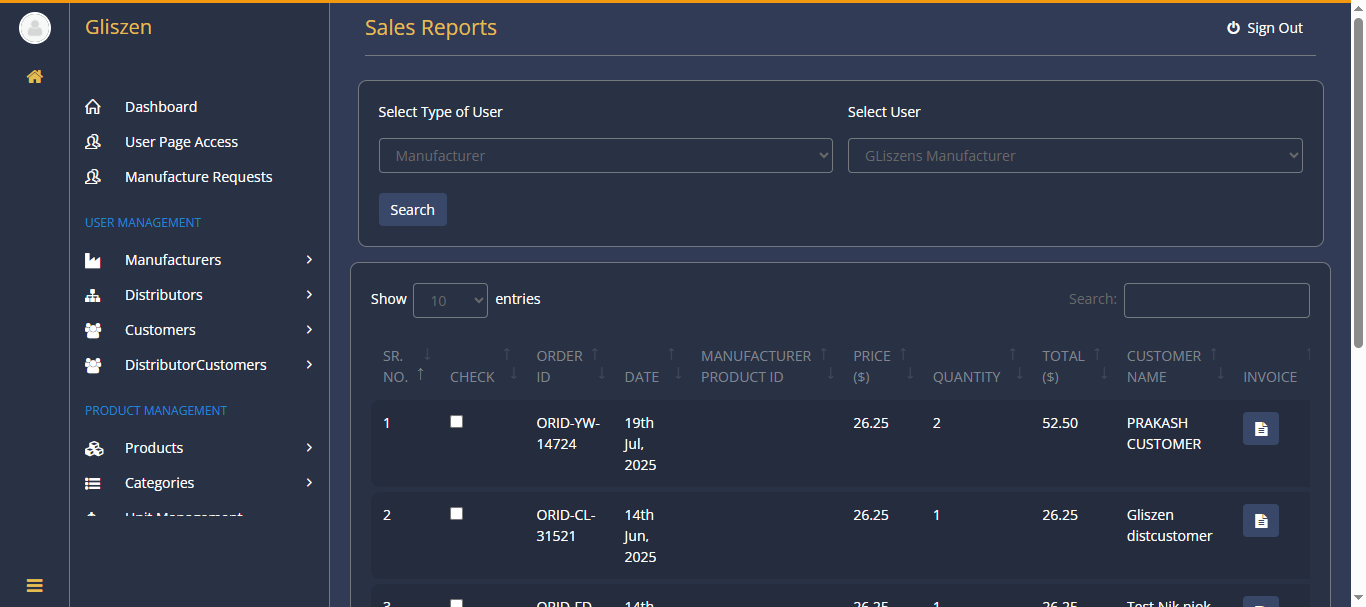Expand the Products submenu chevron
The image size is (1366, 607).
pos(309,448)
